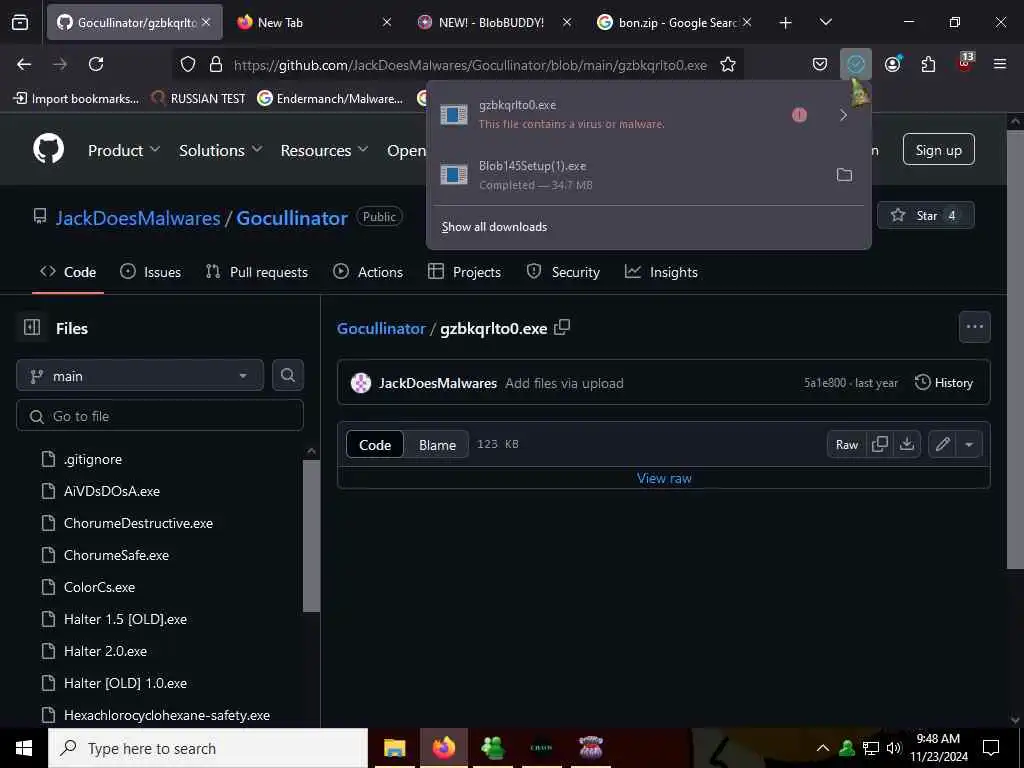Viewport: 1024px width, 768px height.
Task: Open the three-dot more file actions
Action: (x=974, y=327)
